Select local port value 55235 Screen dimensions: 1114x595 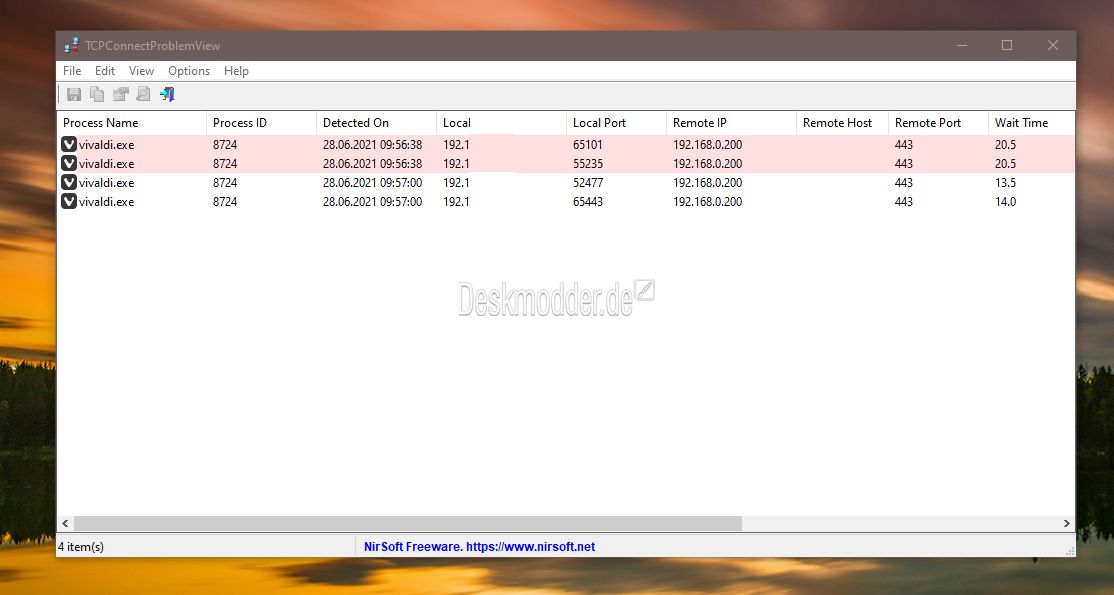point(588,164)
